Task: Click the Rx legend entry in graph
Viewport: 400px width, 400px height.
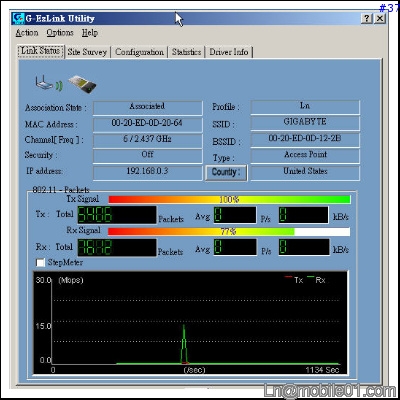Action: click(316, 280)
